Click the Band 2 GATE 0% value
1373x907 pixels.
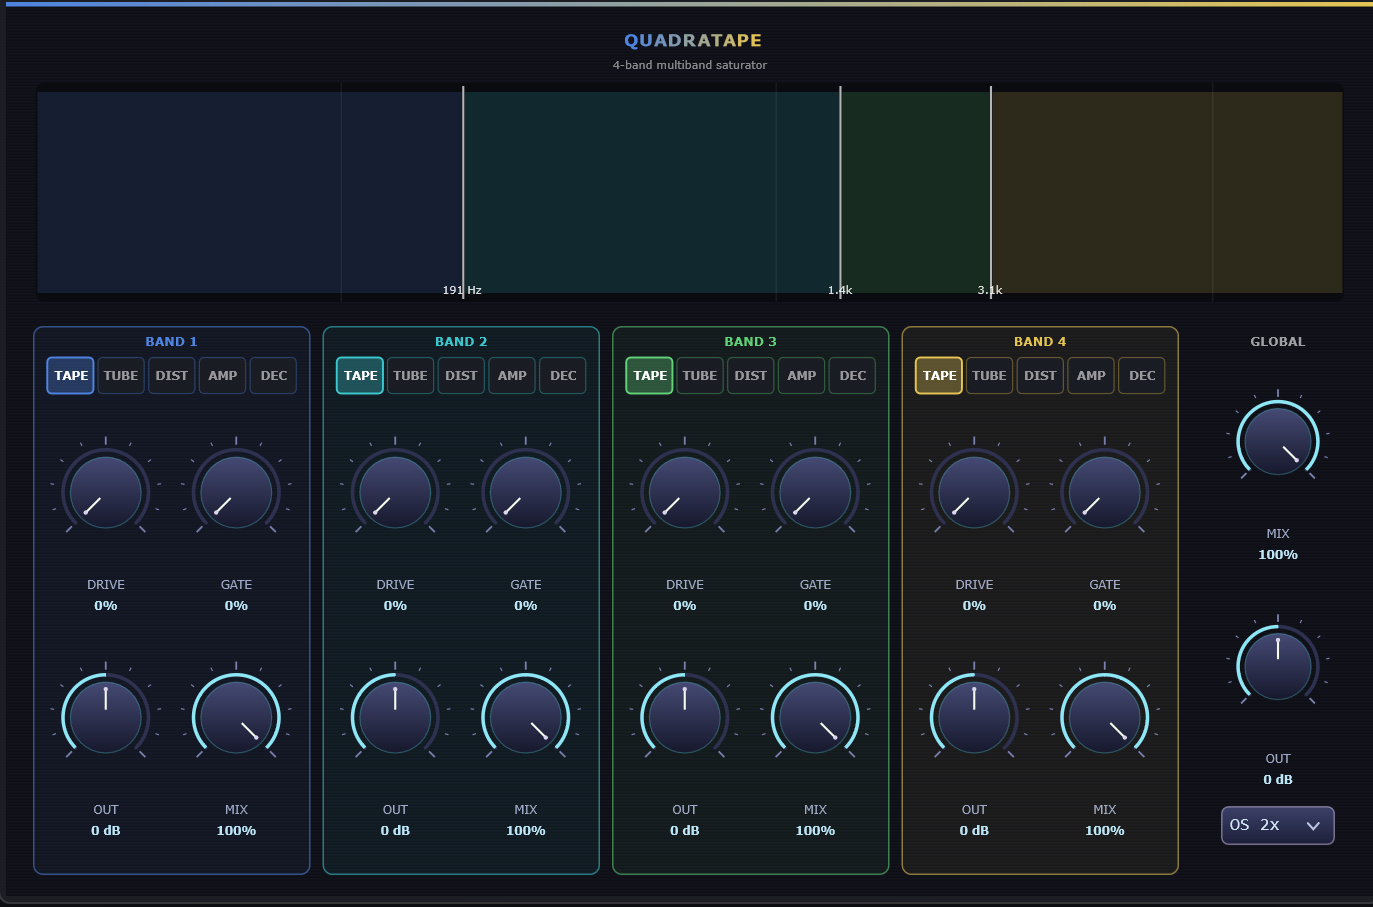pyautogui.click(x=526, y=605)
